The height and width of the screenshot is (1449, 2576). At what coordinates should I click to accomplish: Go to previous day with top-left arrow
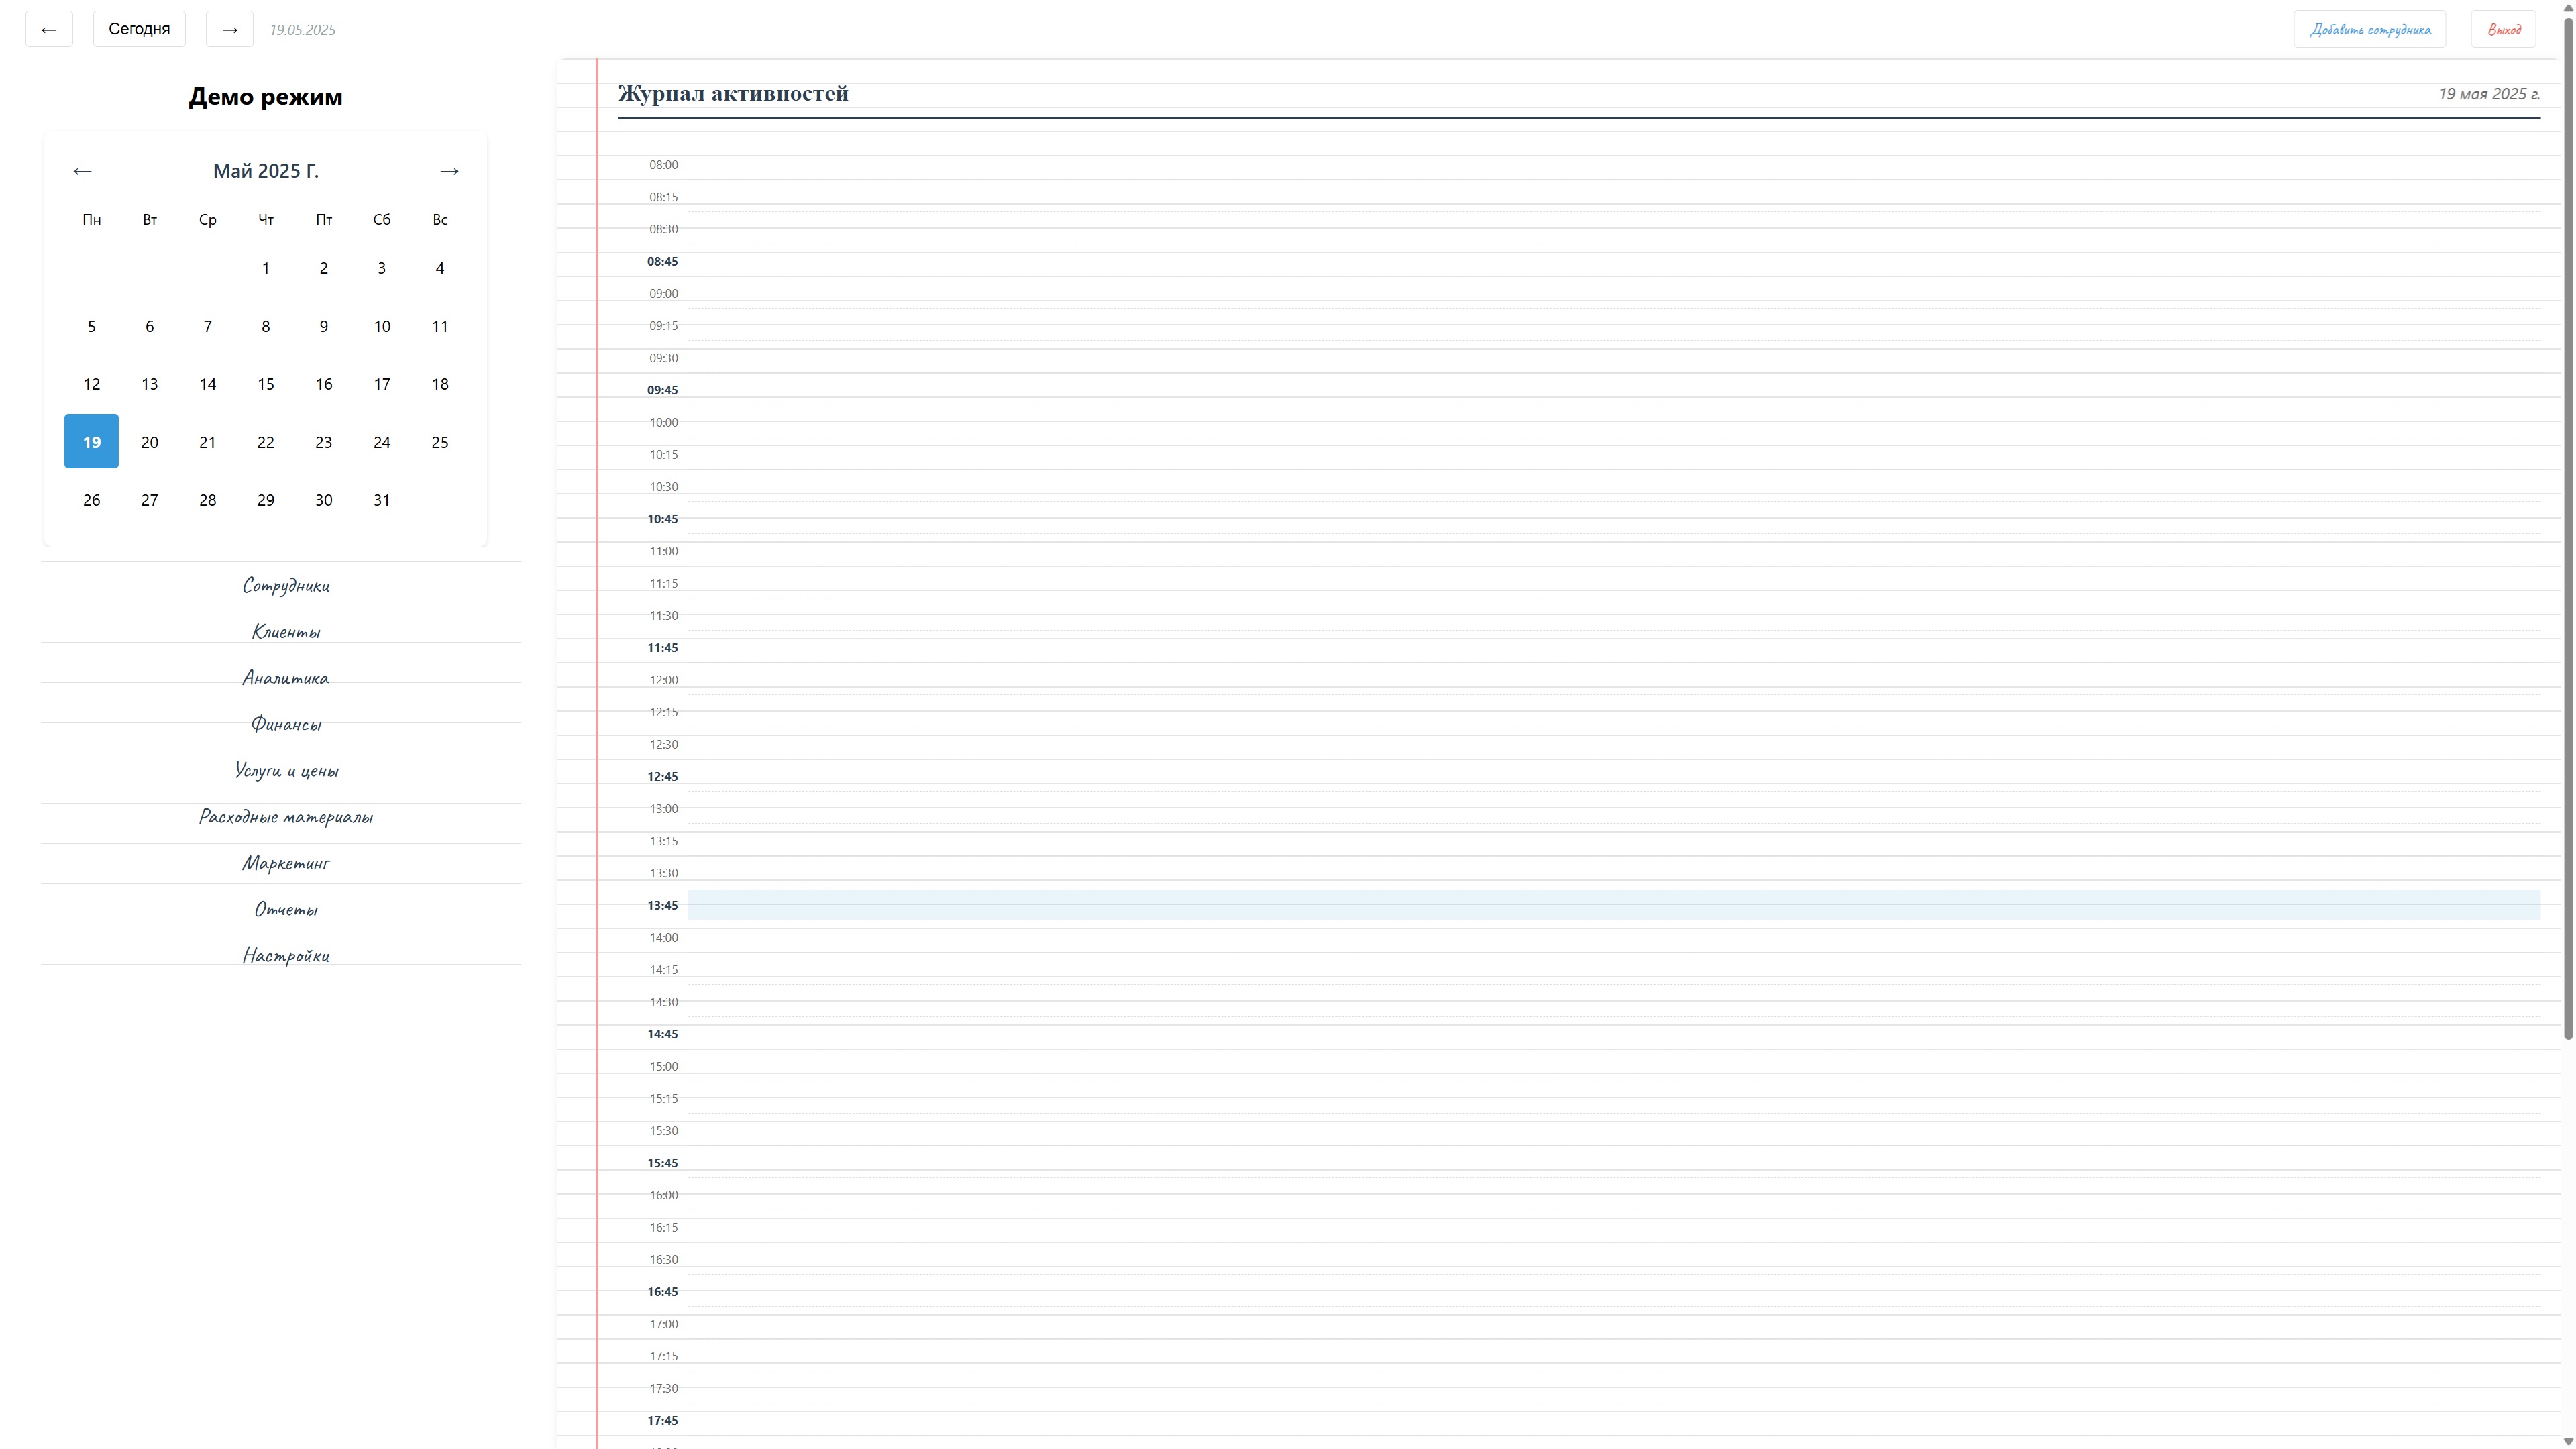49,29
